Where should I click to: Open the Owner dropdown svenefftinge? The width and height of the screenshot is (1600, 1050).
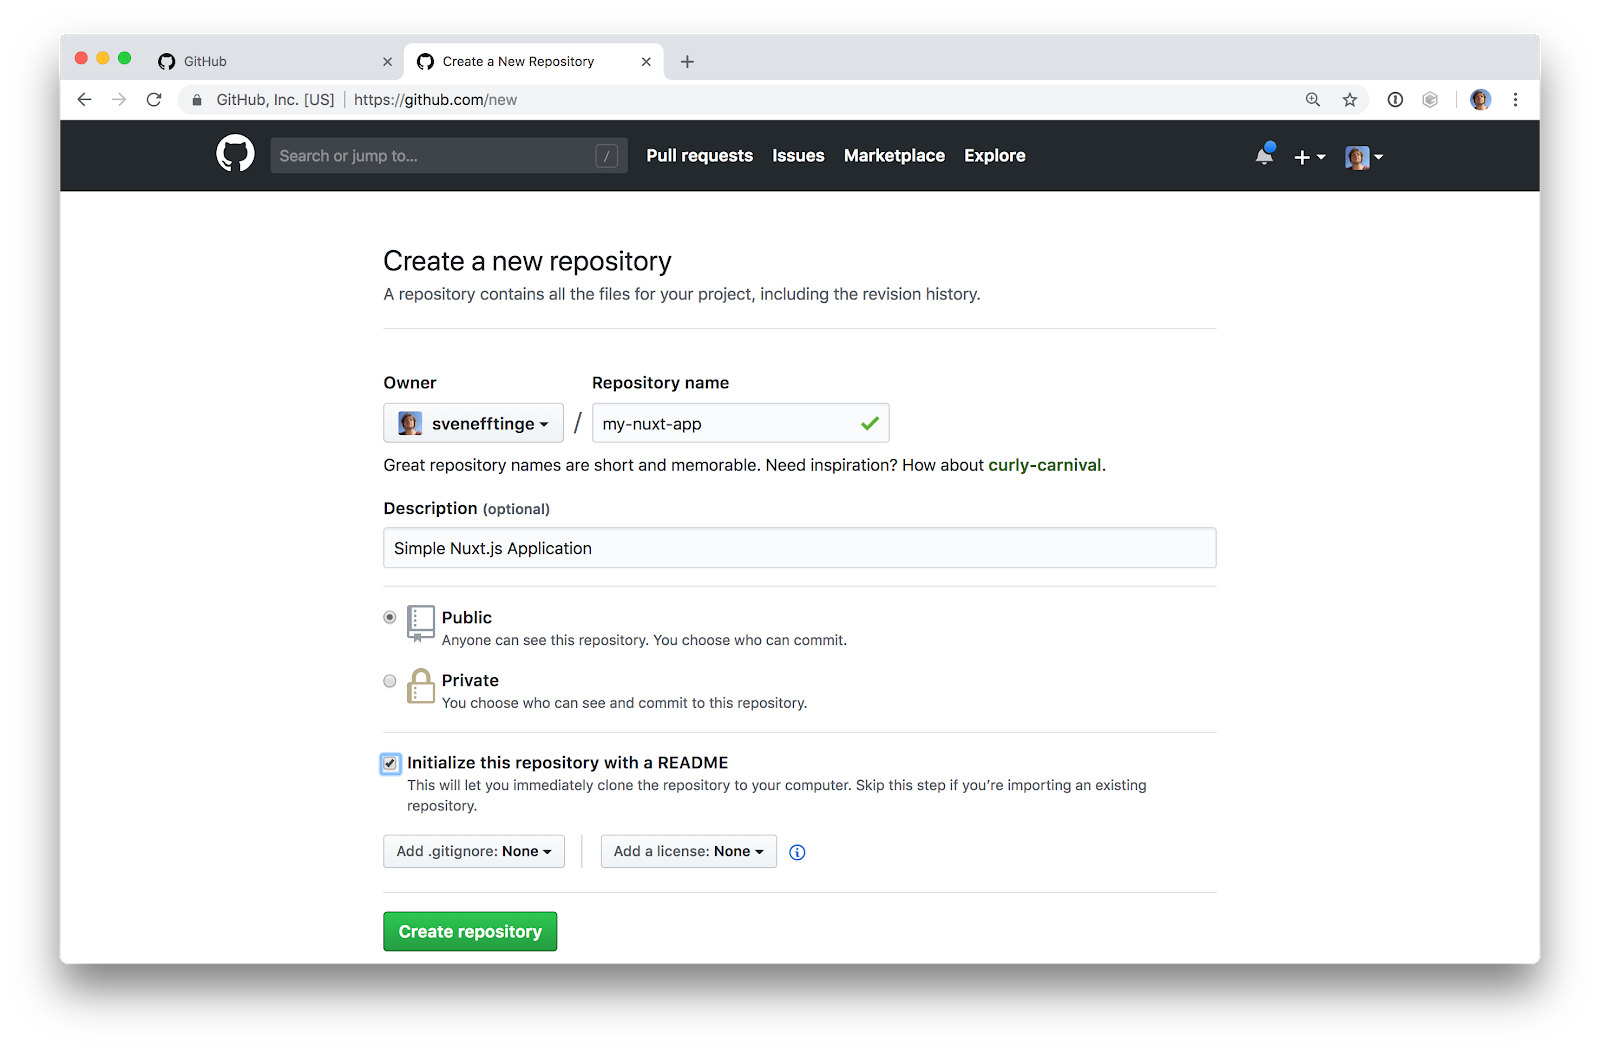pos(473,423)
